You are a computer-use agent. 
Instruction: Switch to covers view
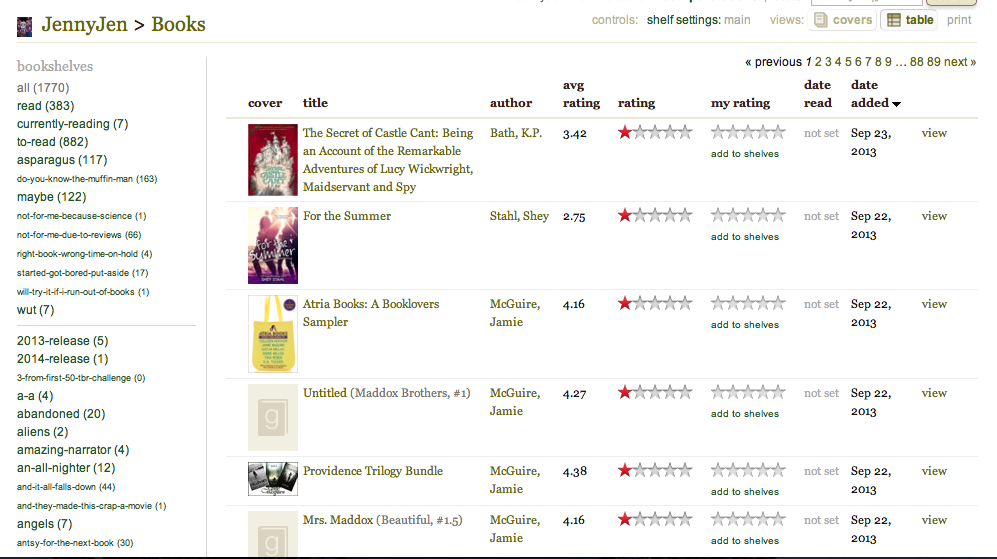(x=842, y=20)
